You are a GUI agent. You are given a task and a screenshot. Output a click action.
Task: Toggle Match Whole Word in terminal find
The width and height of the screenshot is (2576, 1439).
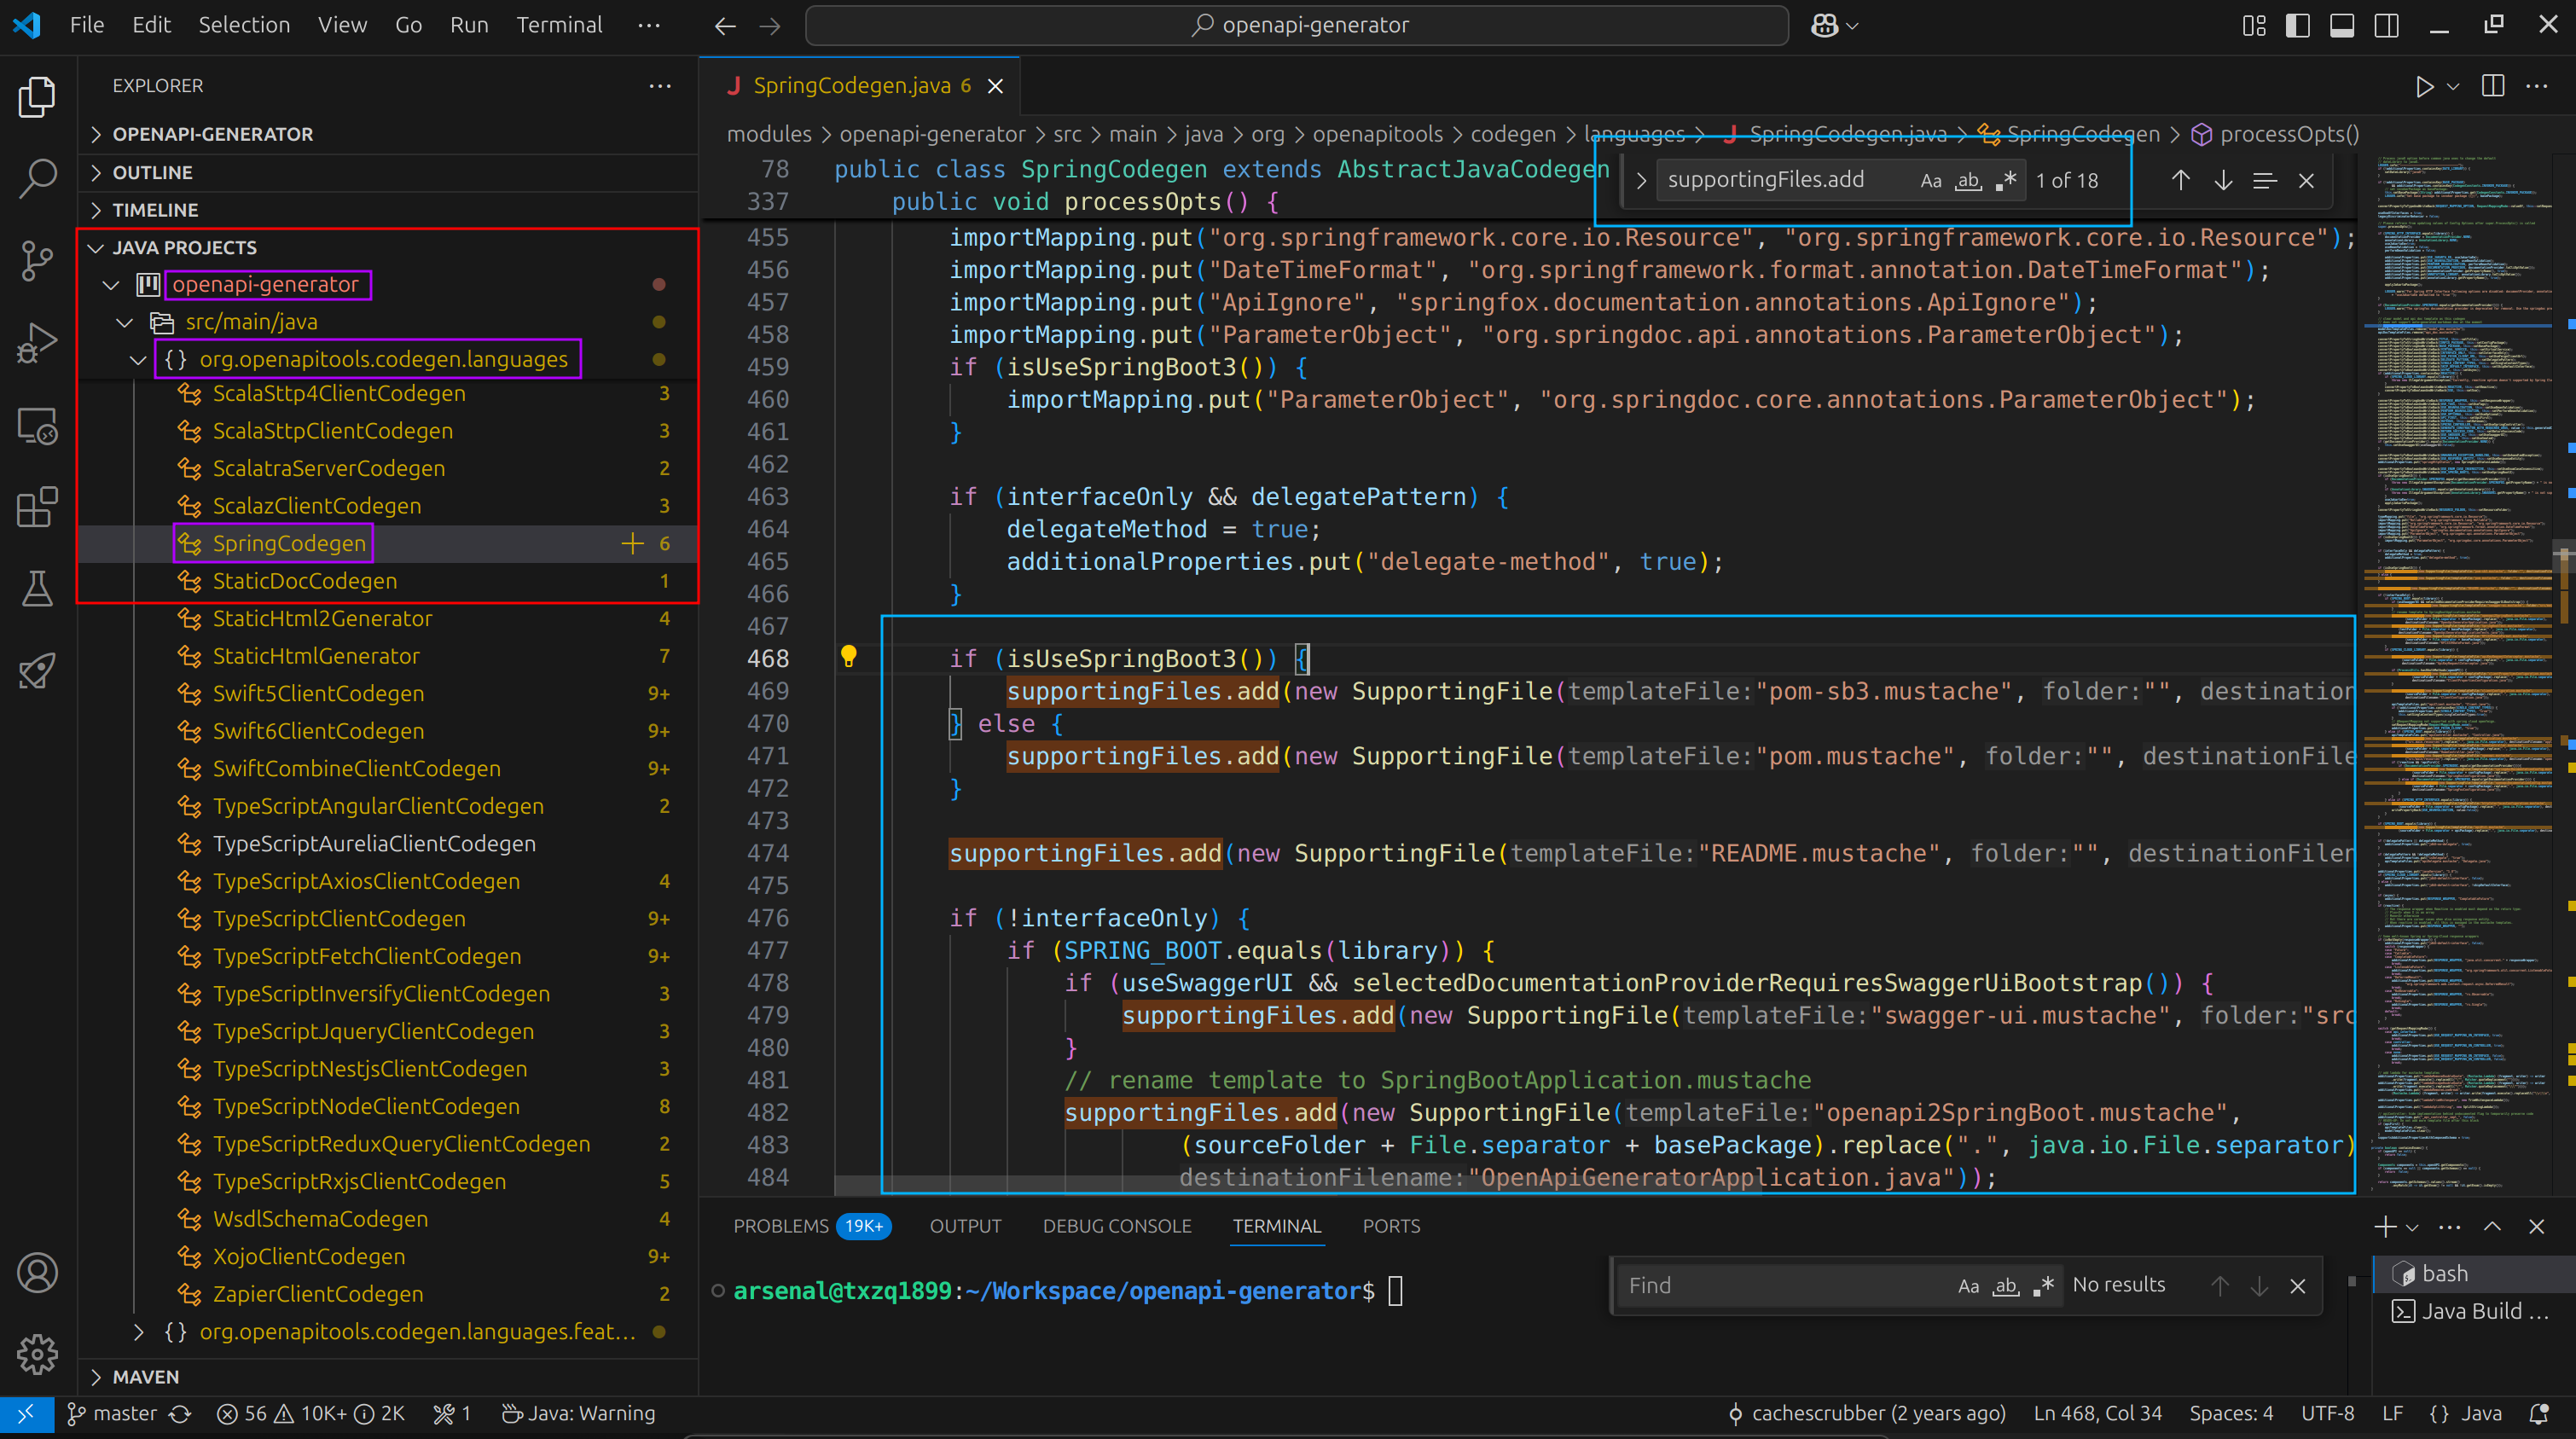tap(2005, 1286)
